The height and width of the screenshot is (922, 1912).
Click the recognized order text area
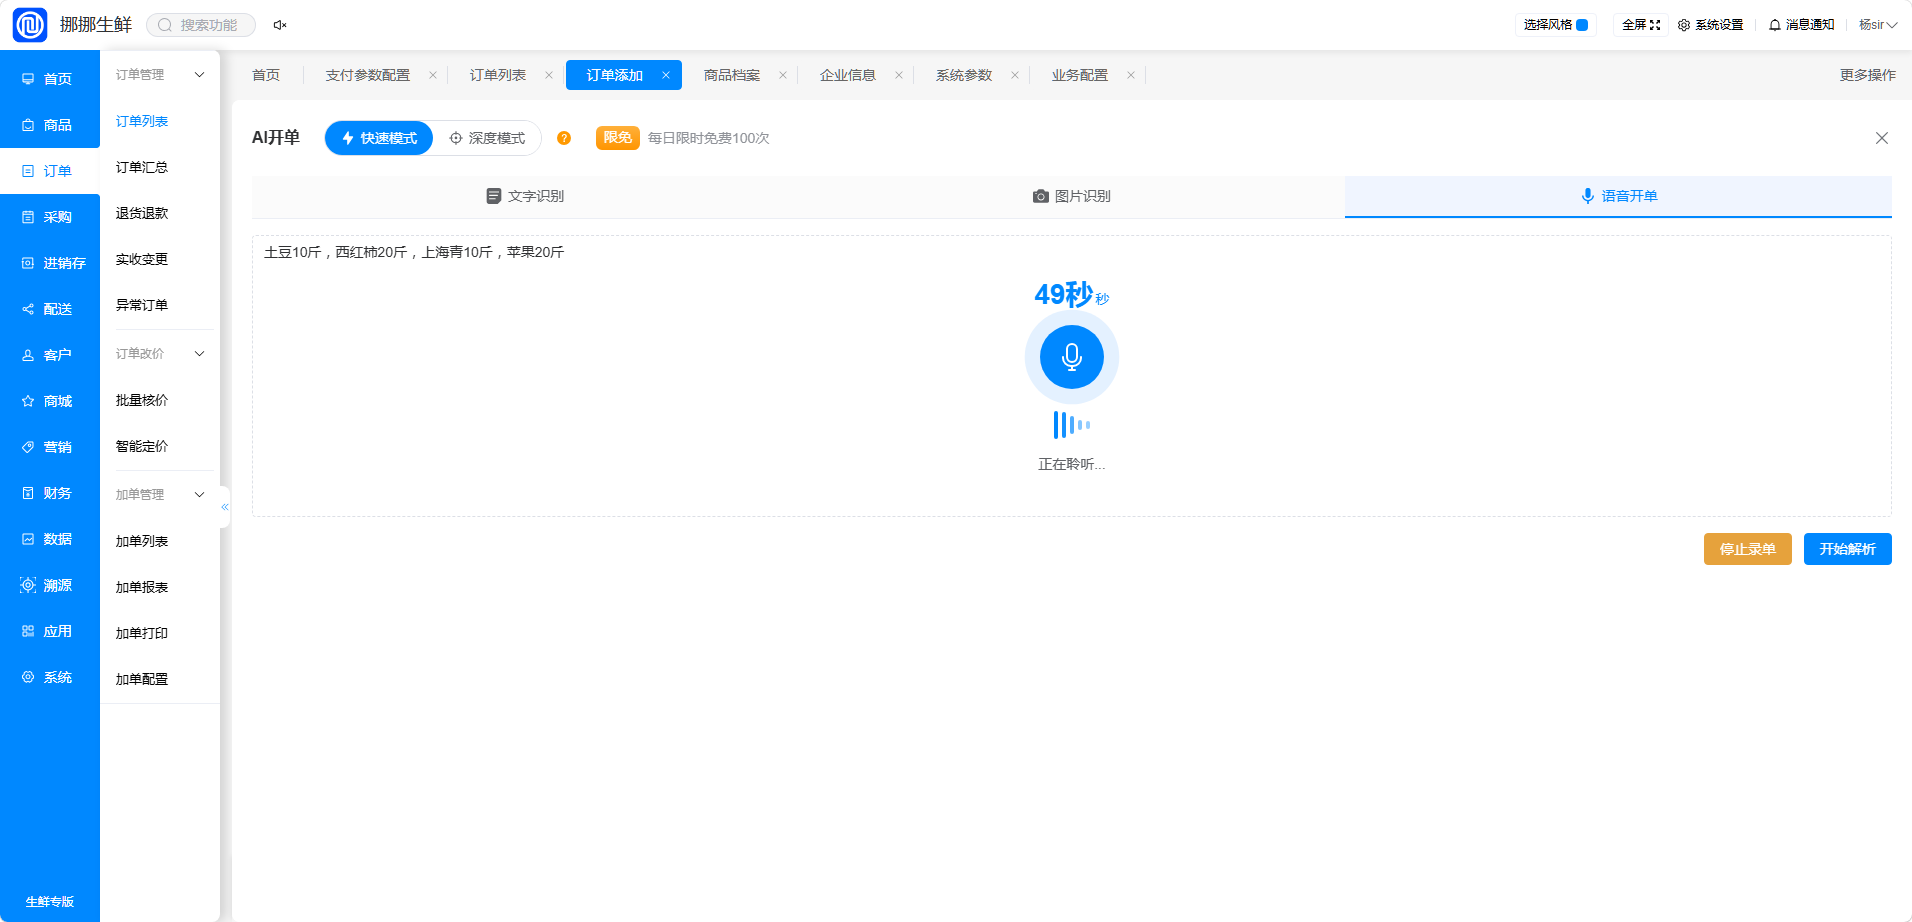pyautogui.click(x=1071, y=376)
